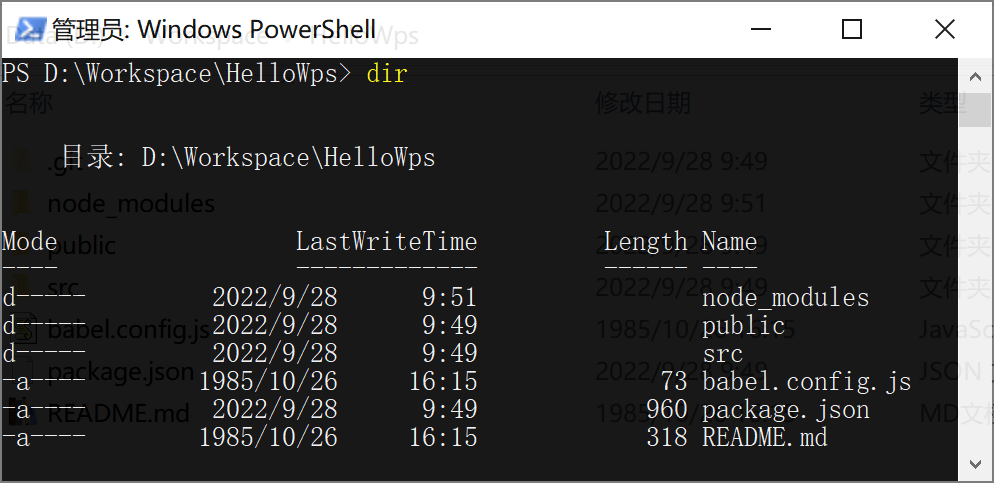Click the scrollbar down arrow
Screen dimensions: 994x483
[975, 464]
